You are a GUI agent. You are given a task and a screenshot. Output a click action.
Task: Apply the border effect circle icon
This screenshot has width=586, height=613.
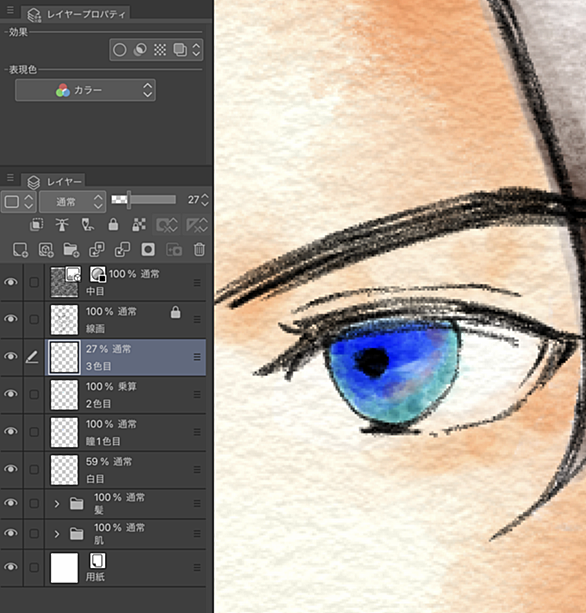120,50
